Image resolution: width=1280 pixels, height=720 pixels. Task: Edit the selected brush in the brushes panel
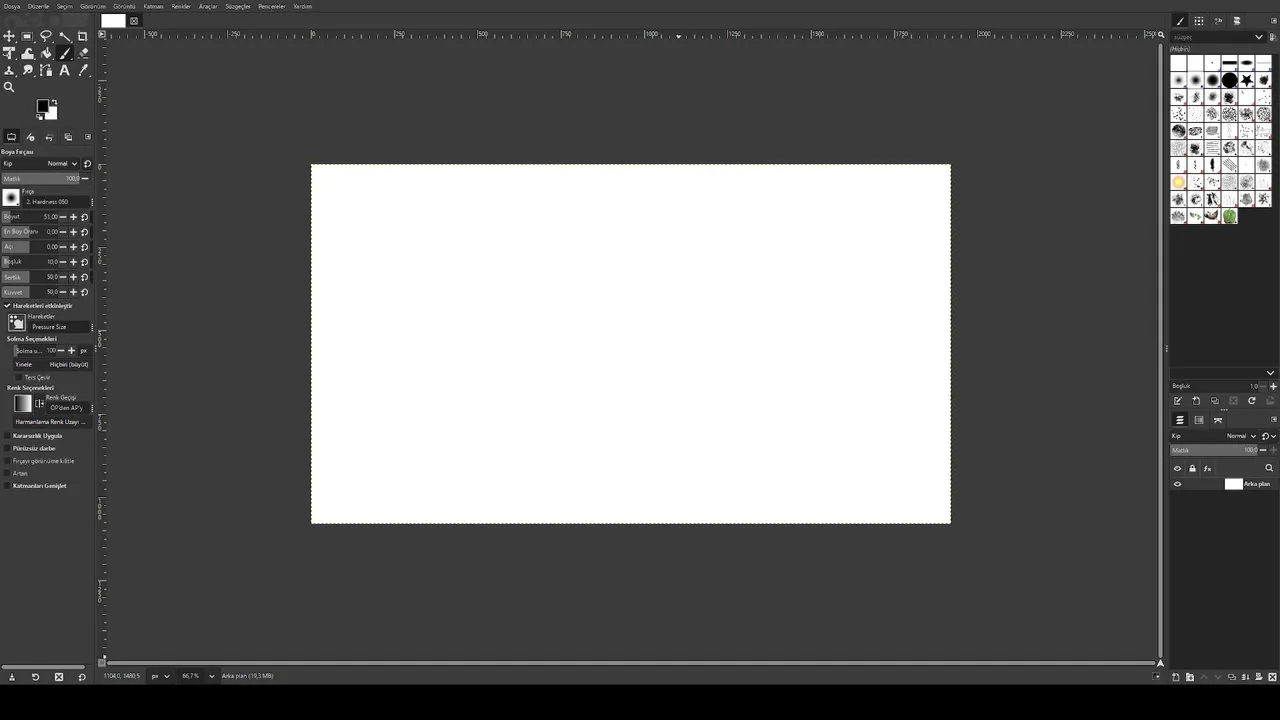(1178, 401)
